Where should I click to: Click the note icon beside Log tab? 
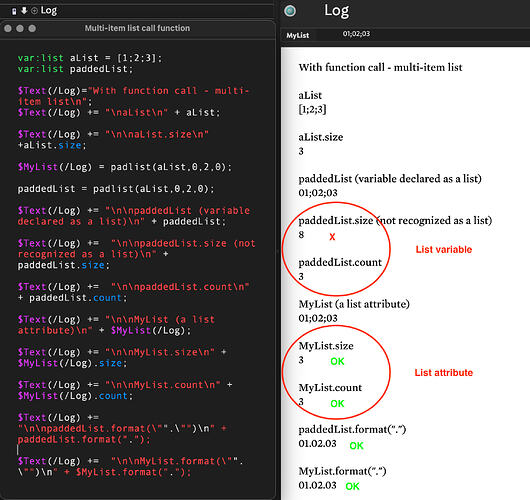[14, 11]
